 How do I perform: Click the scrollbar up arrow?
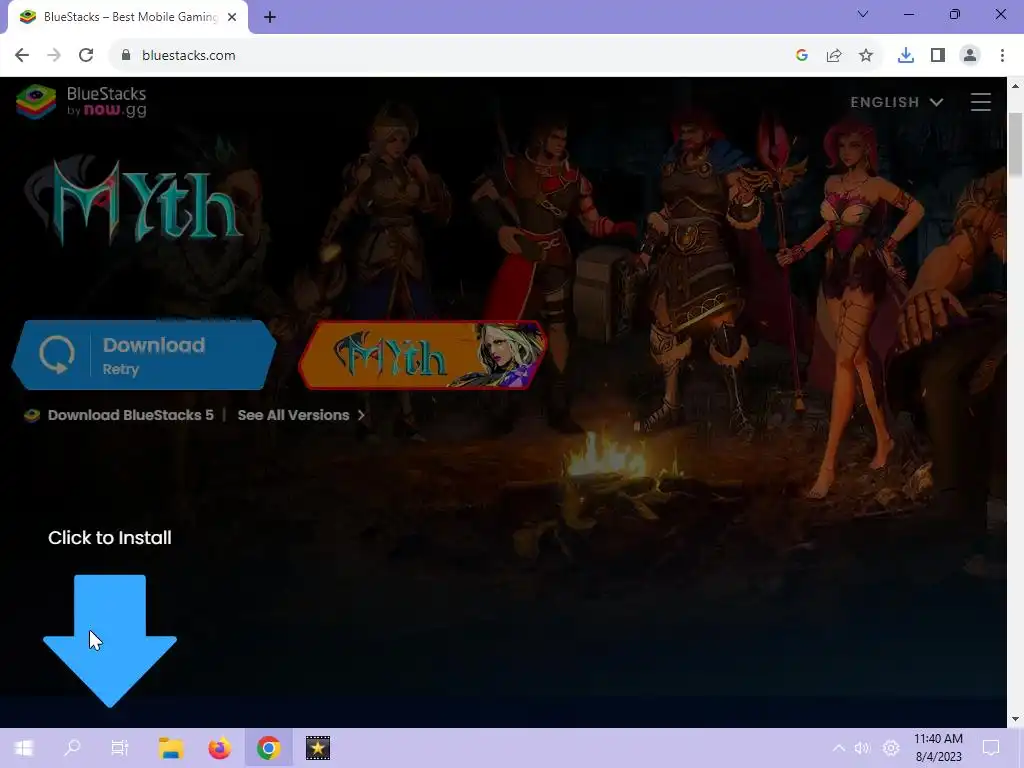click(1016, 86)
